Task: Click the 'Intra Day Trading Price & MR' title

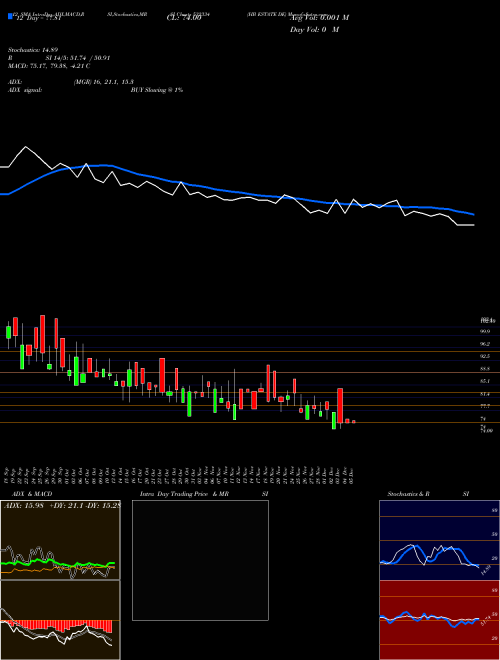Action: (184, 494)
